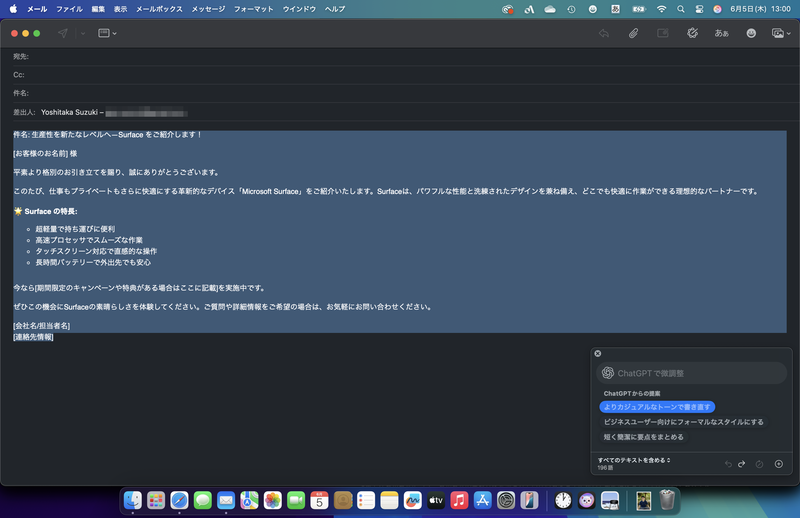Open the メール menu

tap(37, 9)
